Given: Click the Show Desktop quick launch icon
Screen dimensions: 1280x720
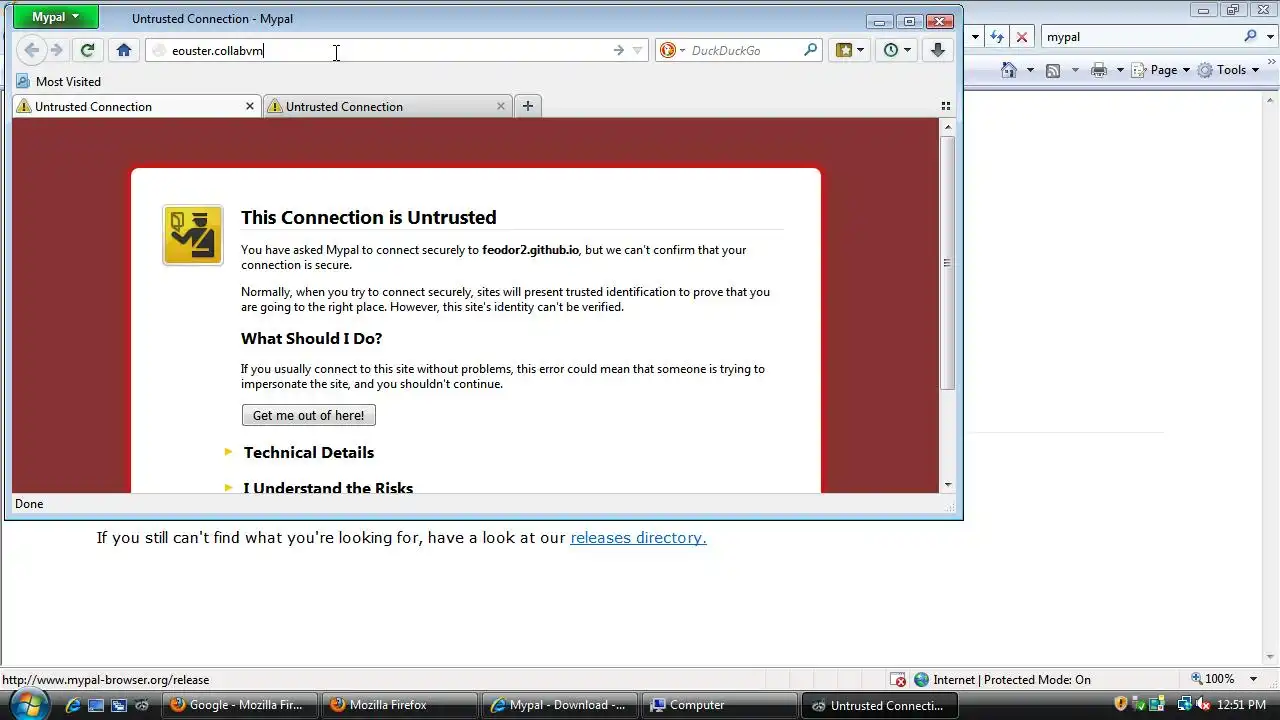Looking at the screenshot, I should click(96, 705).
